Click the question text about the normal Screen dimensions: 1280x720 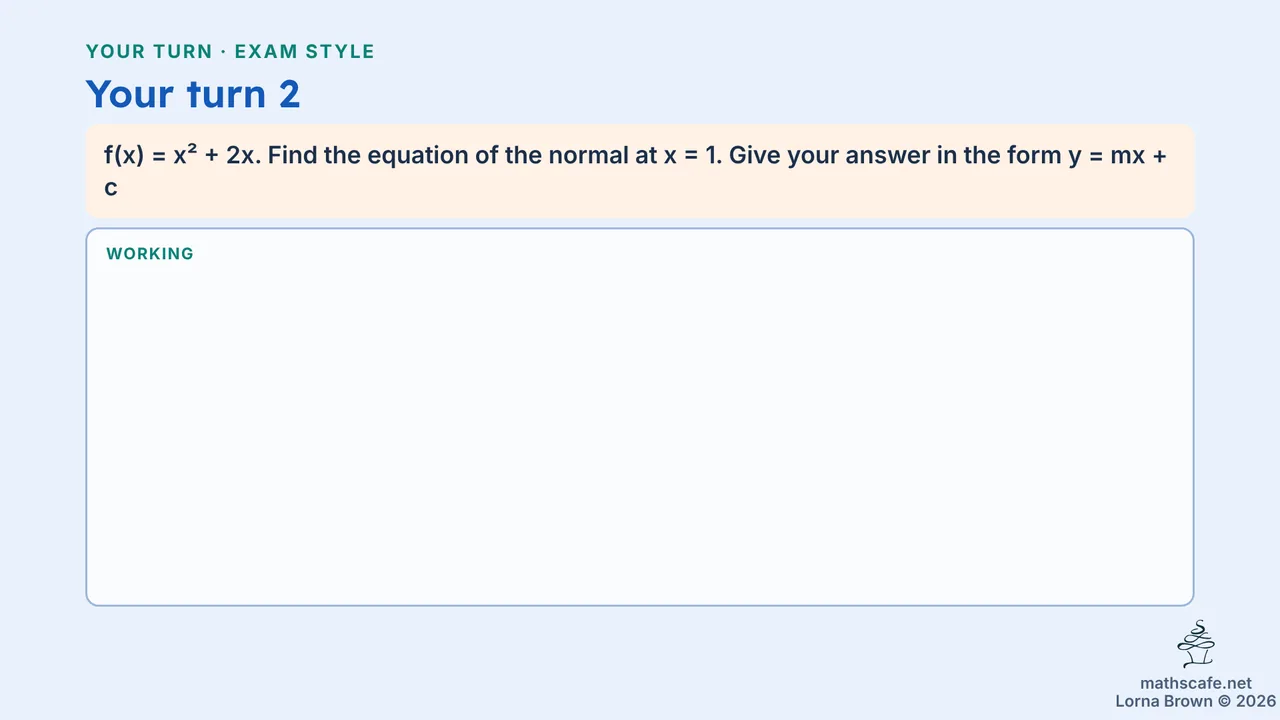635,171
